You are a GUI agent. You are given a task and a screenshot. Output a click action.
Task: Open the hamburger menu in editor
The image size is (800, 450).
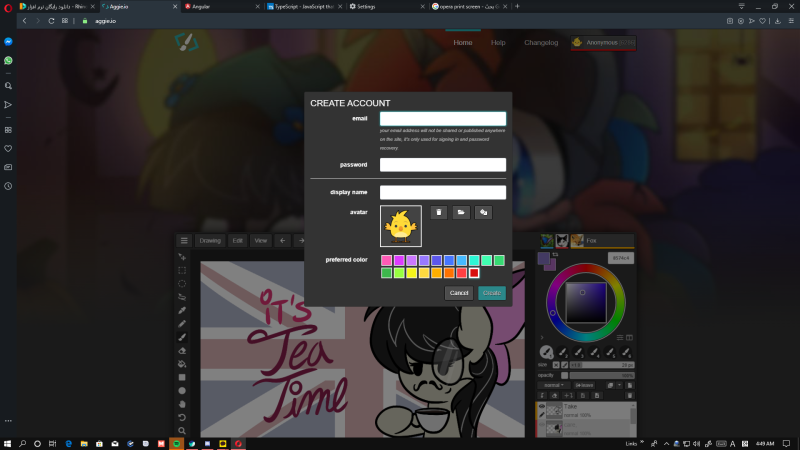click(184, 240)
